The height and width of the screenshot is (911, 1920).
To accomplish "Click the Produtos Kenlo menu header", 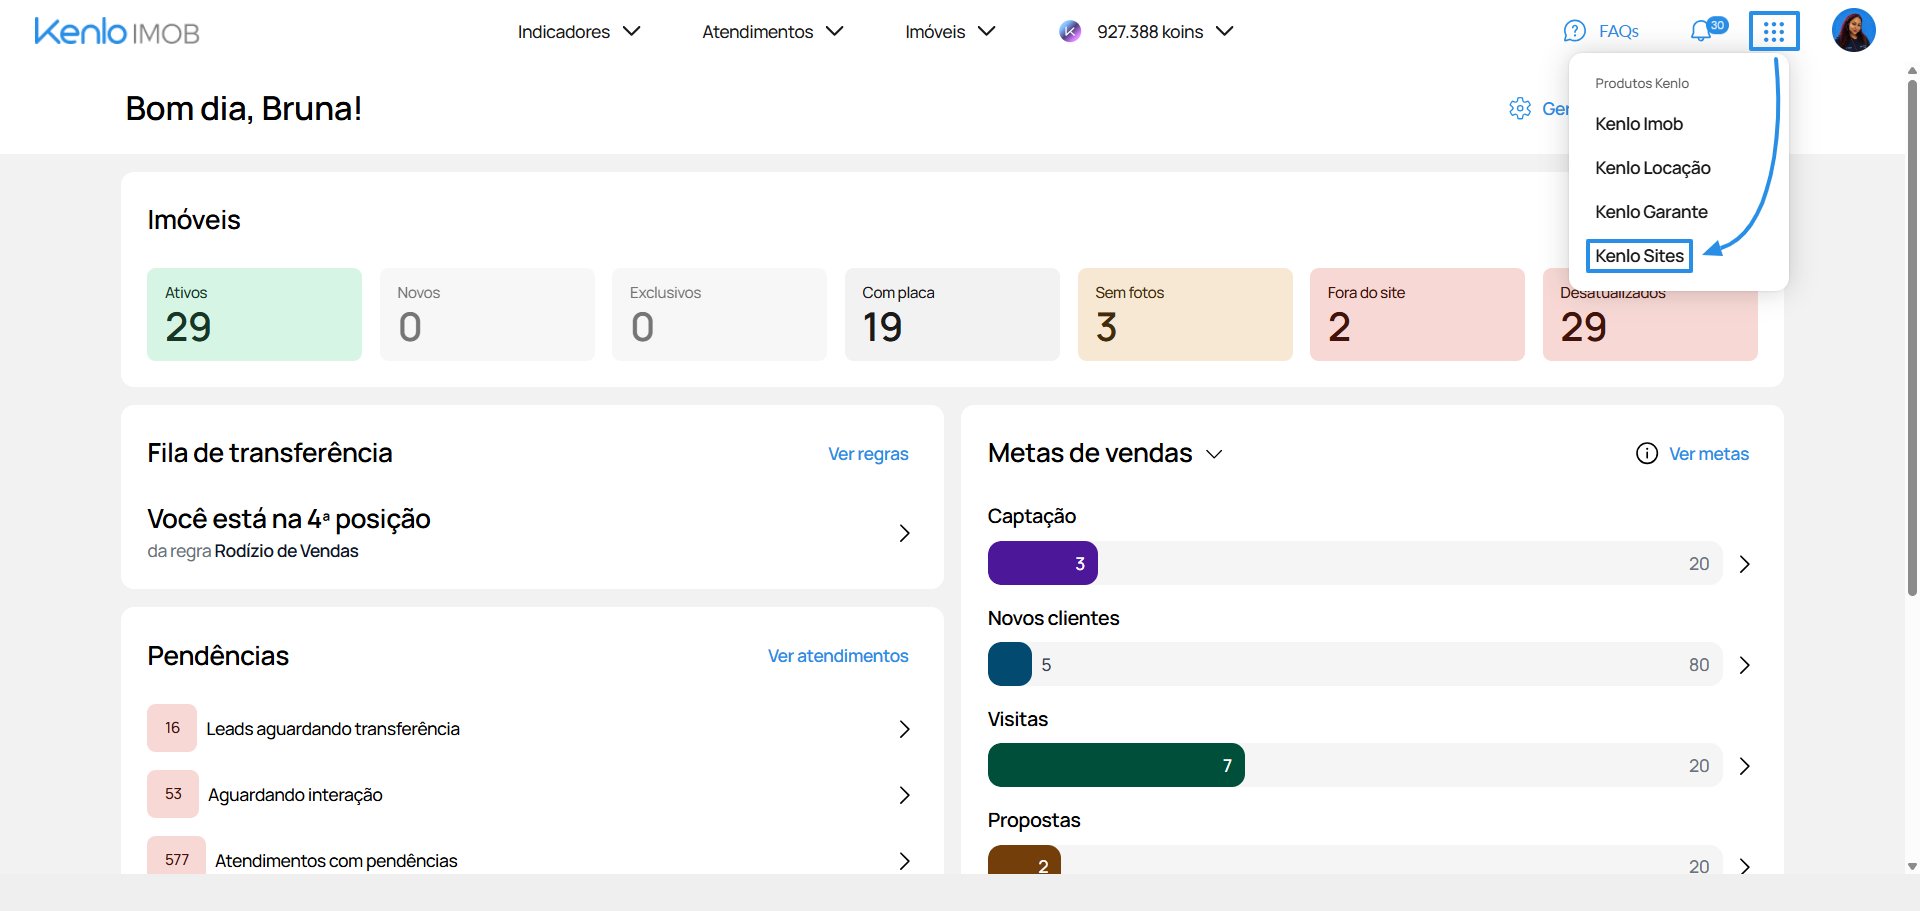I will pyautogui.click(x=1642, y=83).
